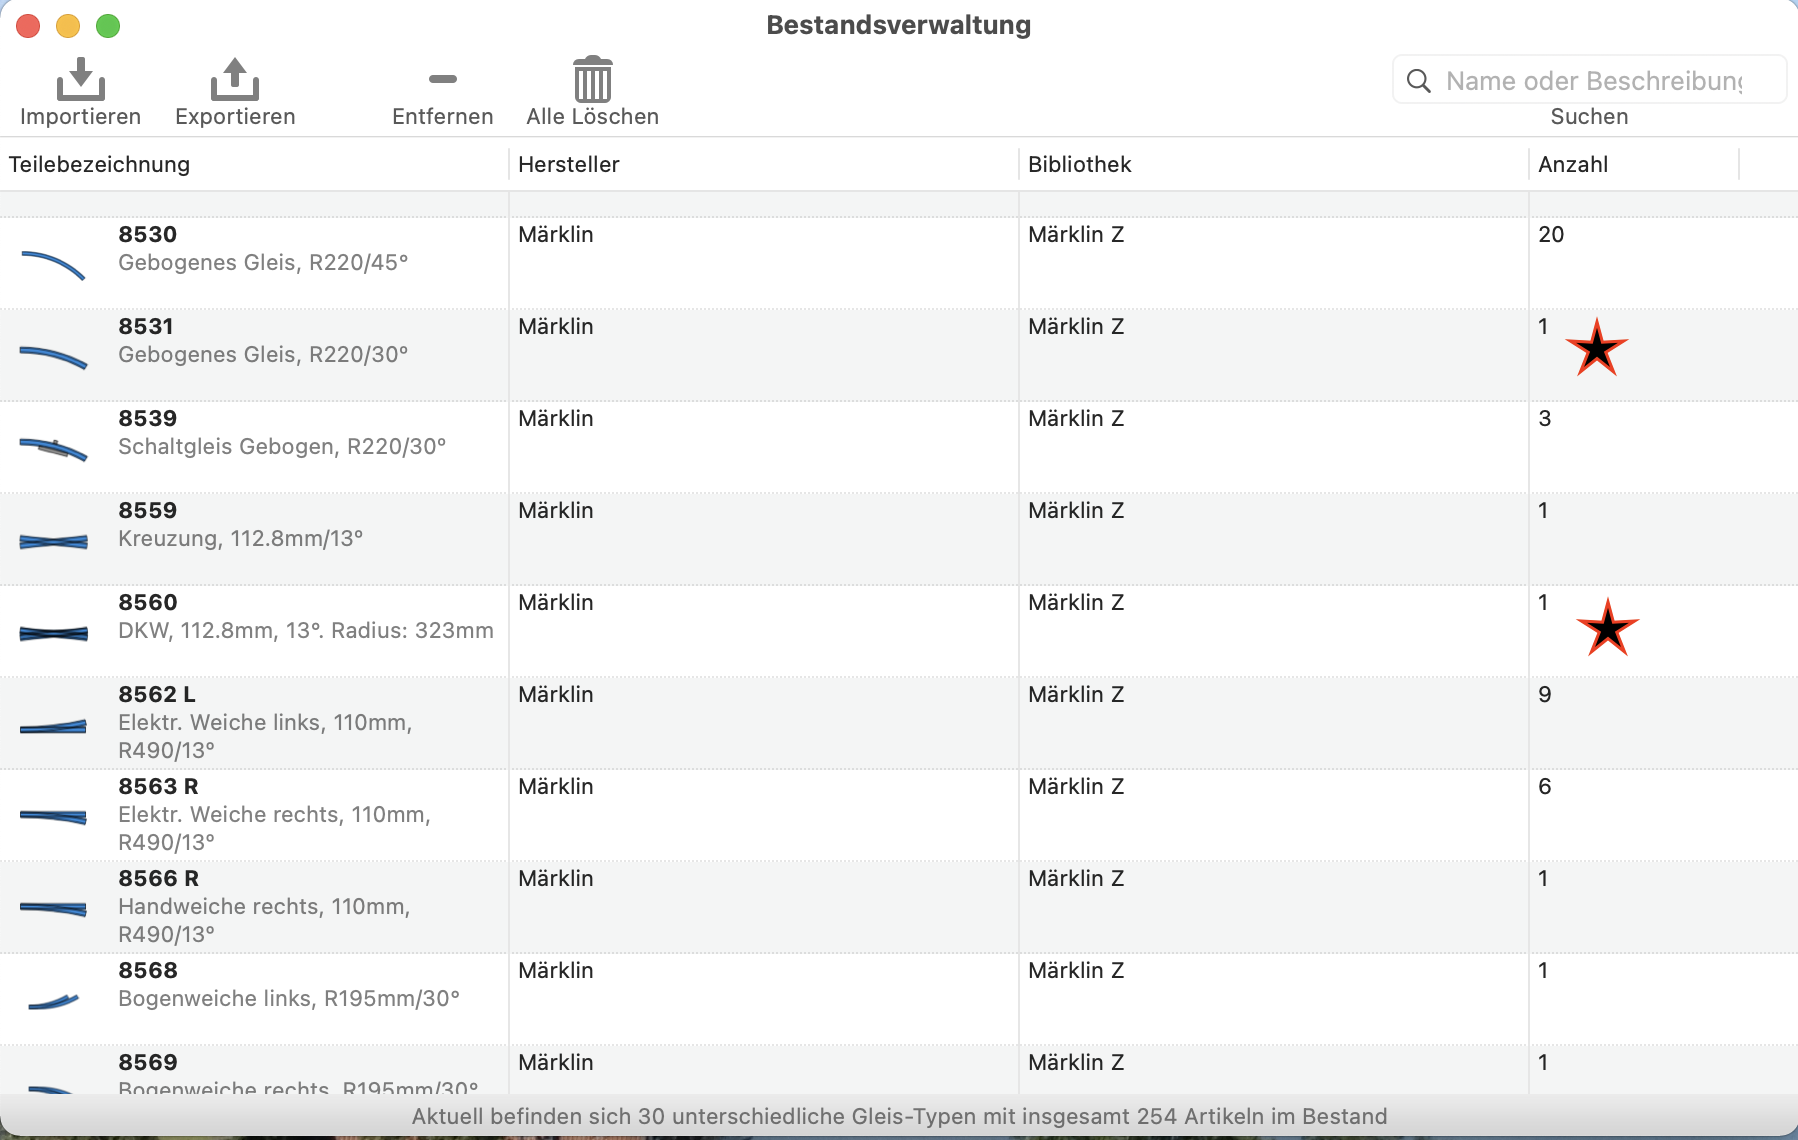Click quantity 1 in the 8559 row
The height and width of the screenshot is (1140, 1798).
coord(1544,511)
